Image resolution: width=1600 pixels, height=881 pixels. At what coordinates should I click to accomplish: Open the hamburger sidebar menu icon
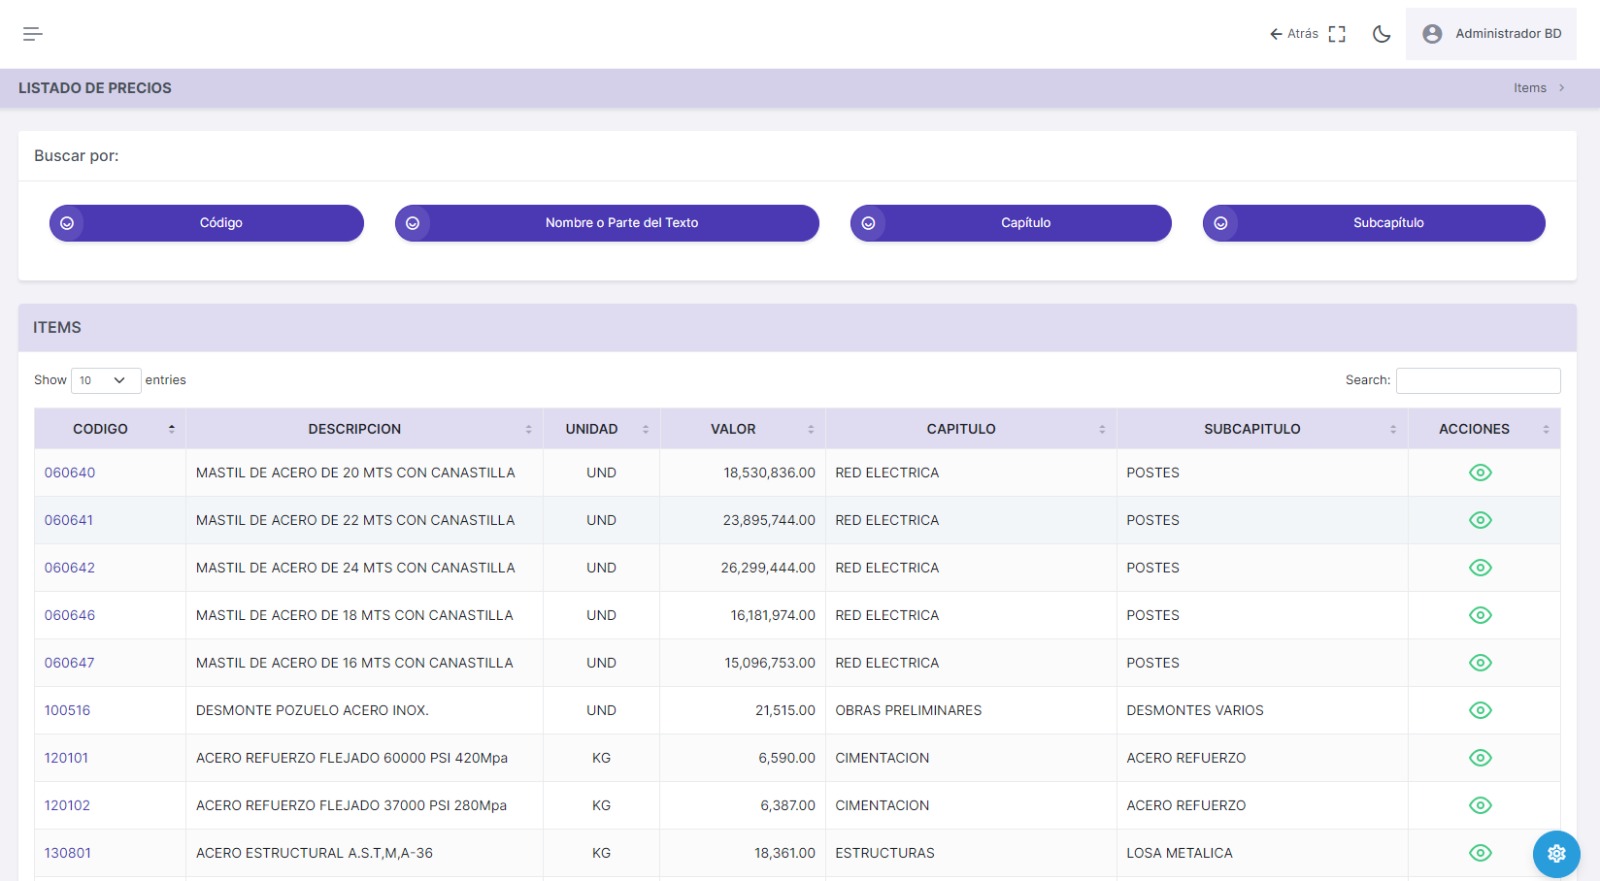[33, 34]
